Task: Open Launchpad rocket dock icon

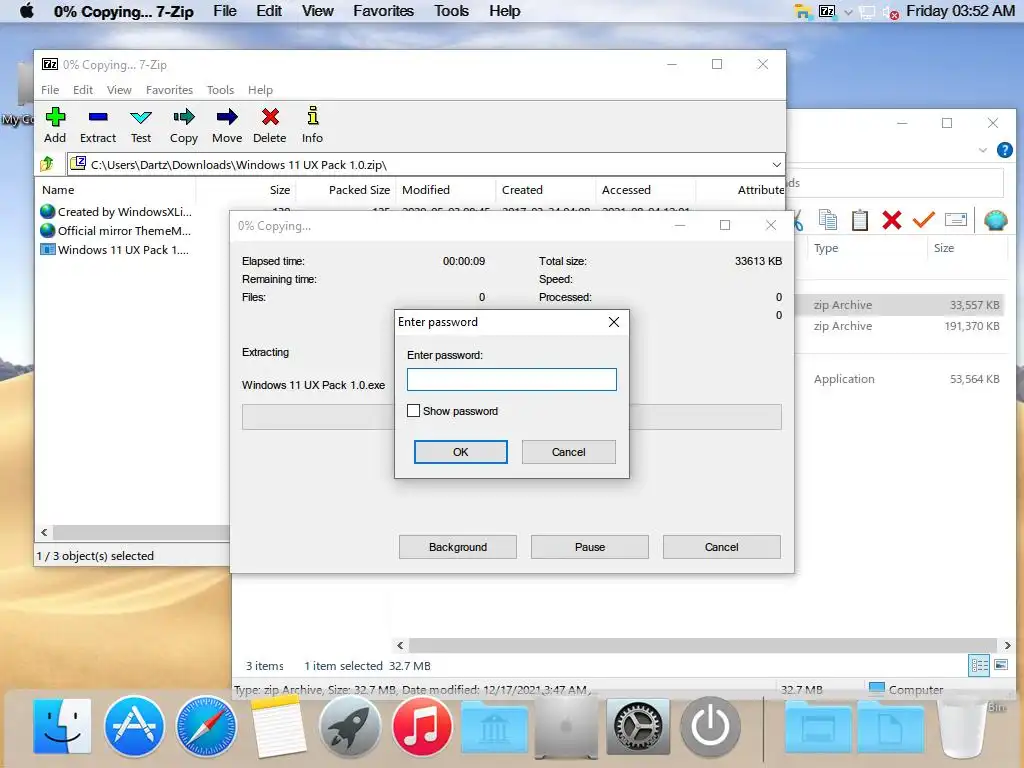Action: (349, 726)
